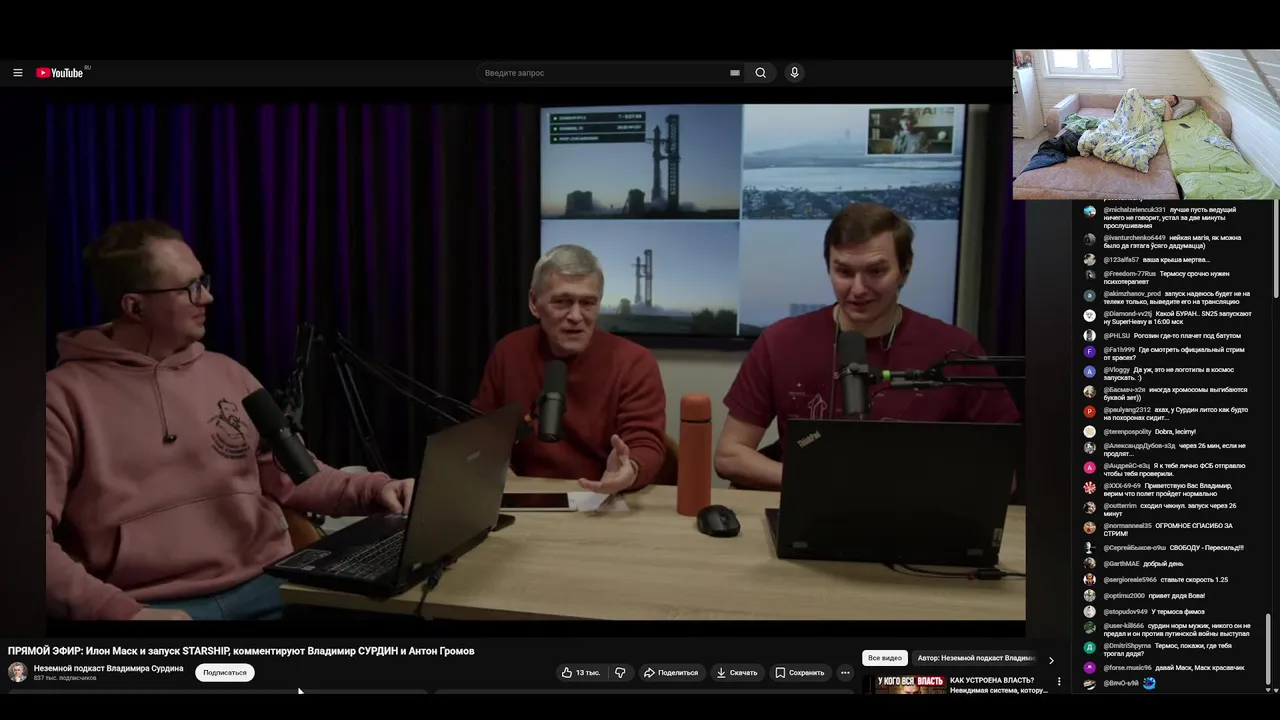Click avatar of @ivanturchenko6449 in chat

click(1090, 239)
